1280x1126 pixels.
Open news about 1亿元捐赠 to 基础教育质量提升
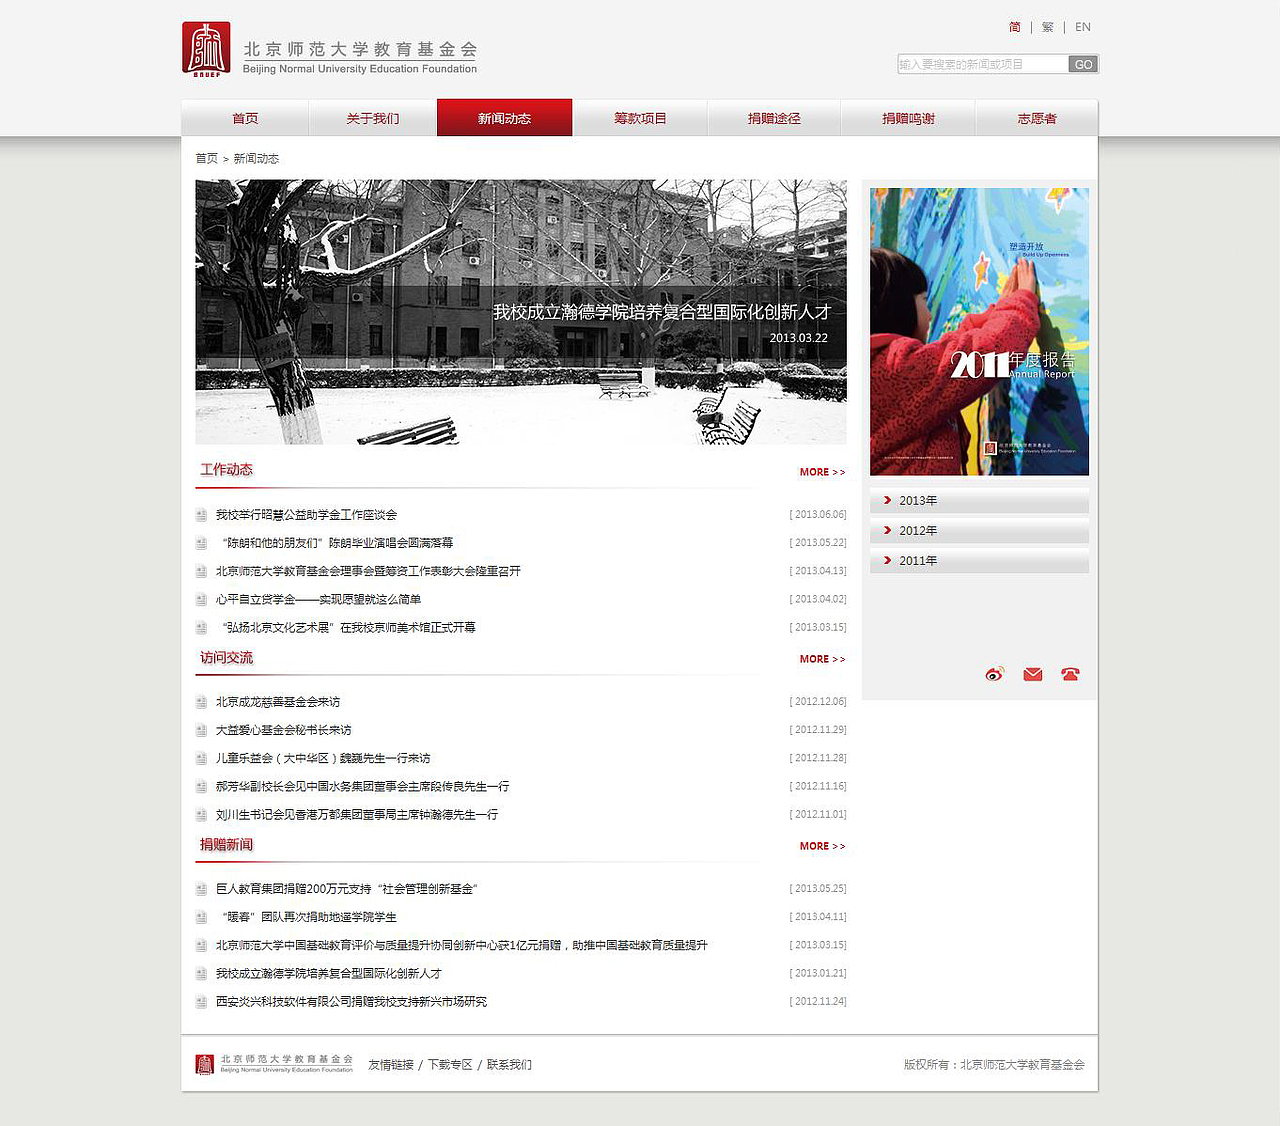pyautogui.click(x=462, y=945)
